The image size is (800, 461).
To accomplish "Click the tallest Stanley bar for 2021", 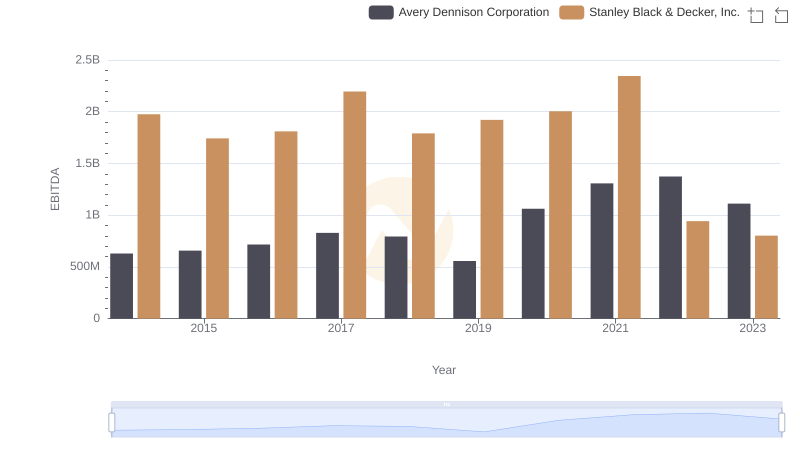I will click(x=629, y=197).
